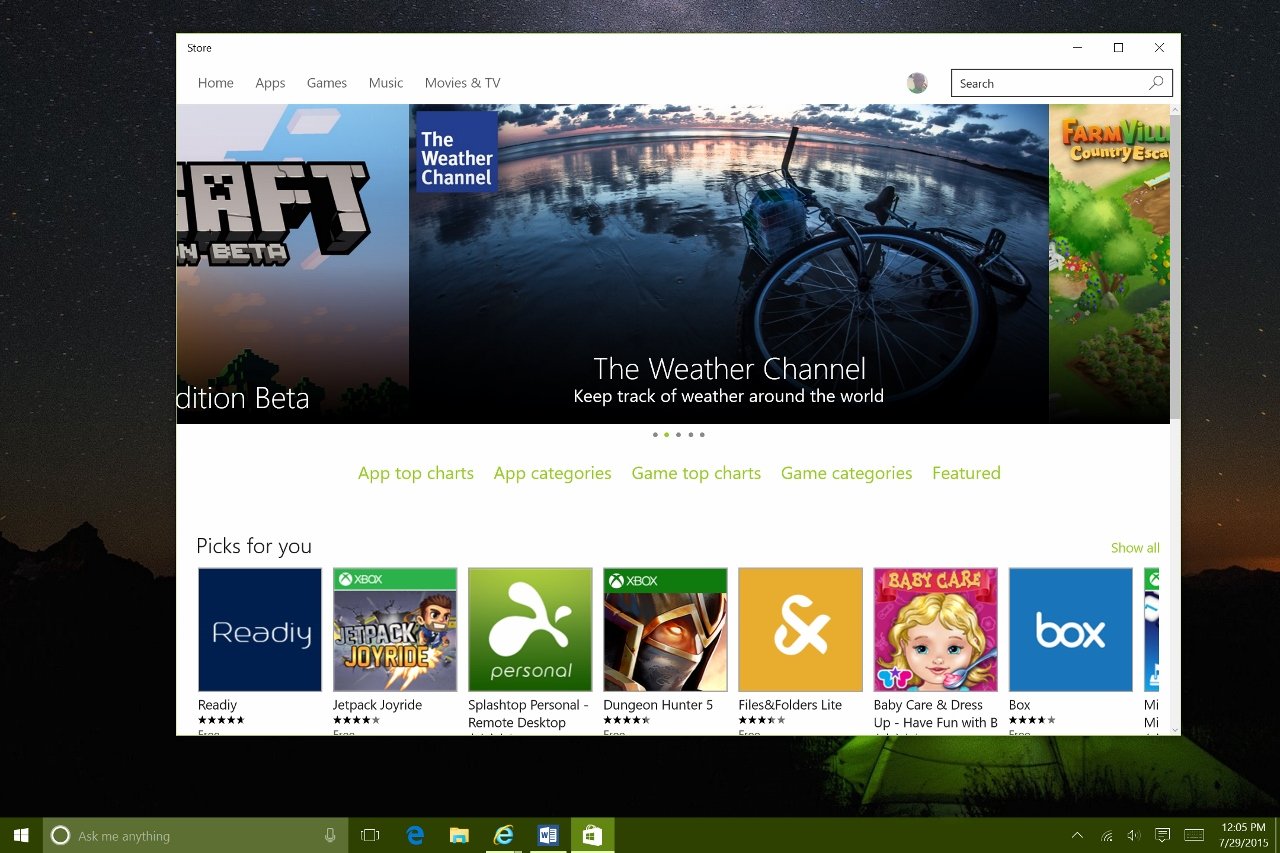The width and height of the screenshot is (1280, 853).
Task: Switch to the Games tab
Action: [x=327, y=83]
